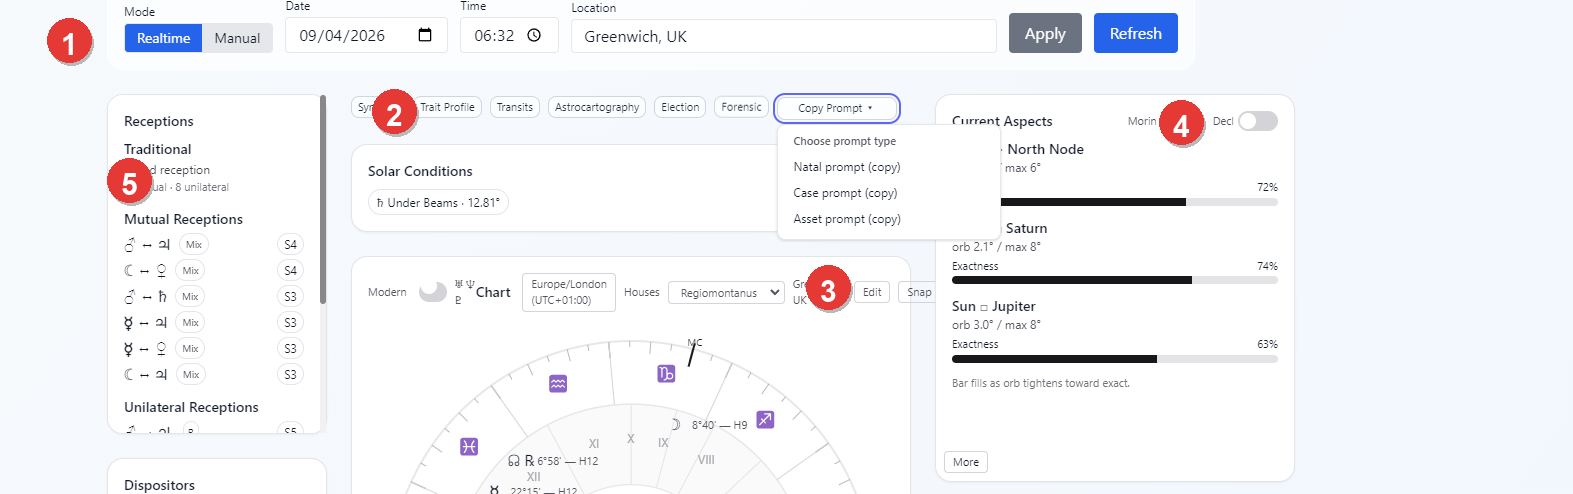Open the Copy Prompt dropdown

point(837,108)
